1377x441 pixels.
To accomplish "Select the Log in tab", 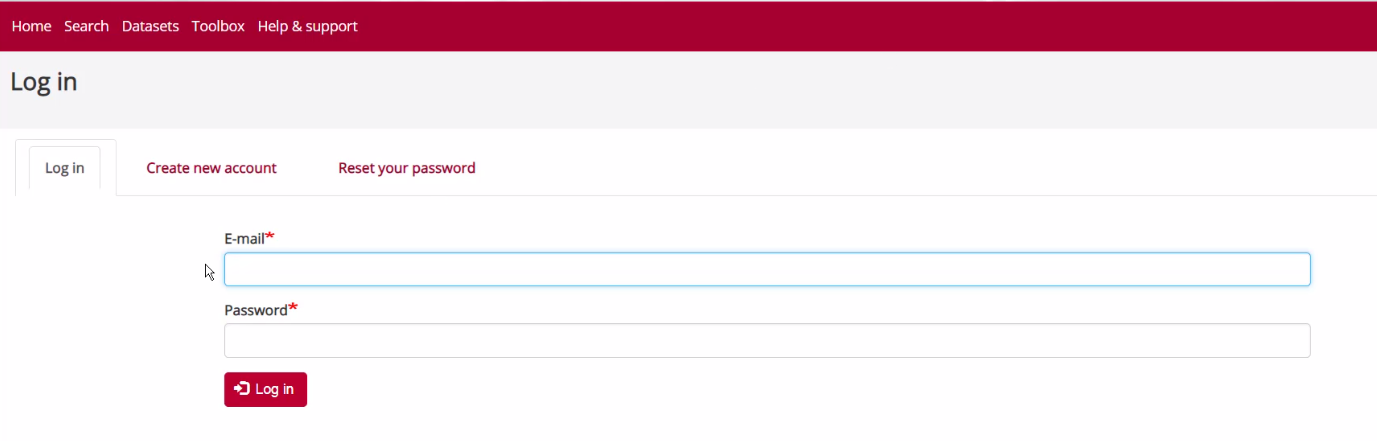I will [65, 168].
